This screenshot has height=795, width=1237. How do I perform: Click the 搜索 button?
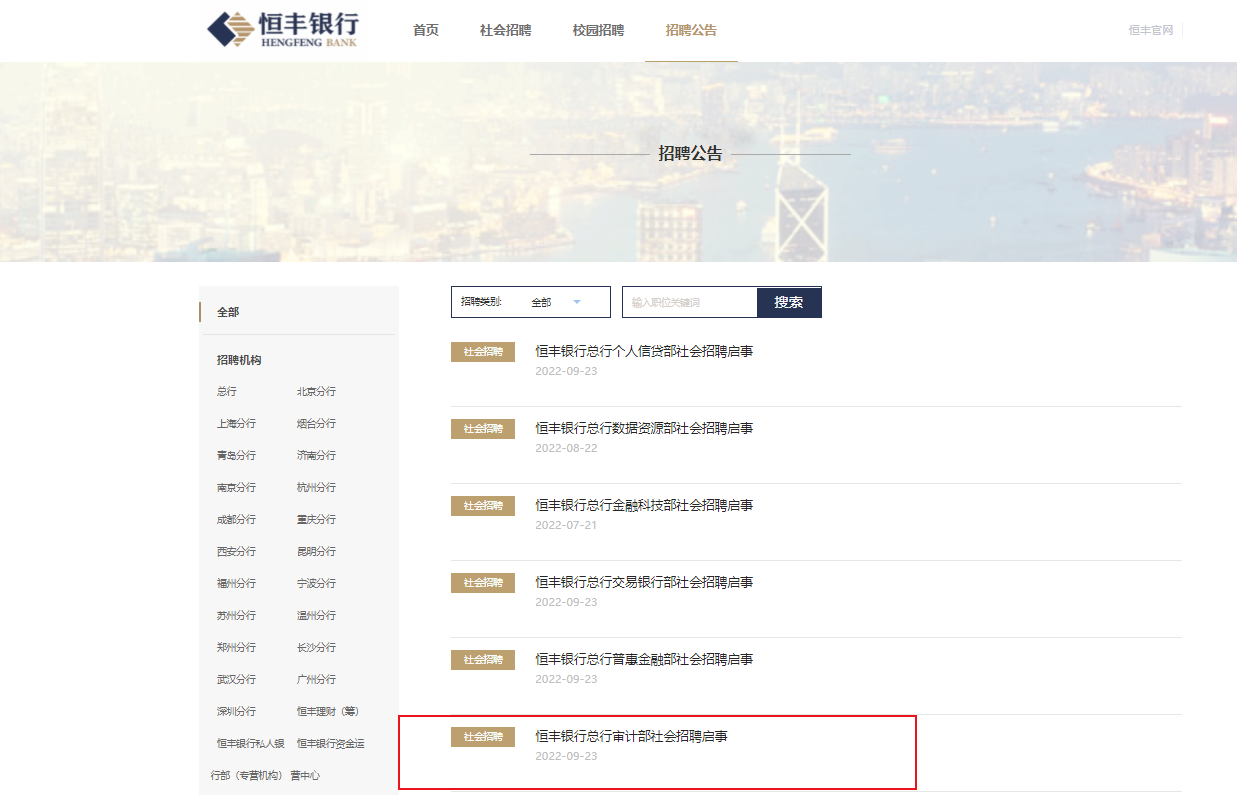pyautogui.click(x=788, y=302)
